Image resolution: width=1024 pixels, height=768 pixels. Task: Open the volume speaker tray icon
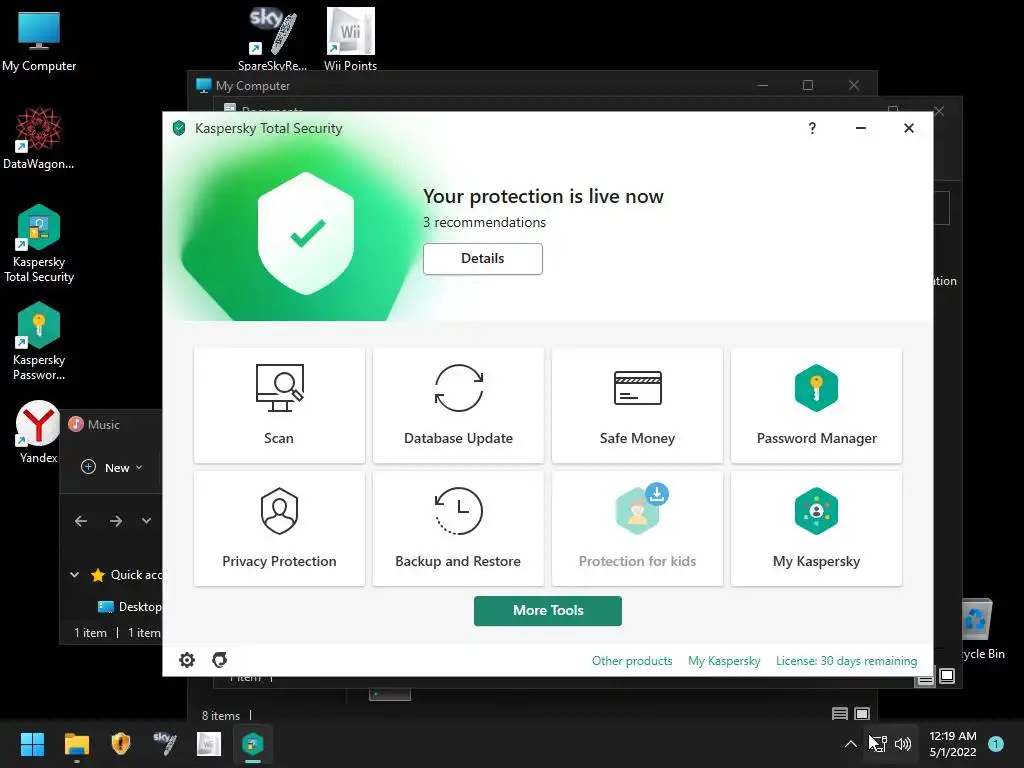click(903, 744)
